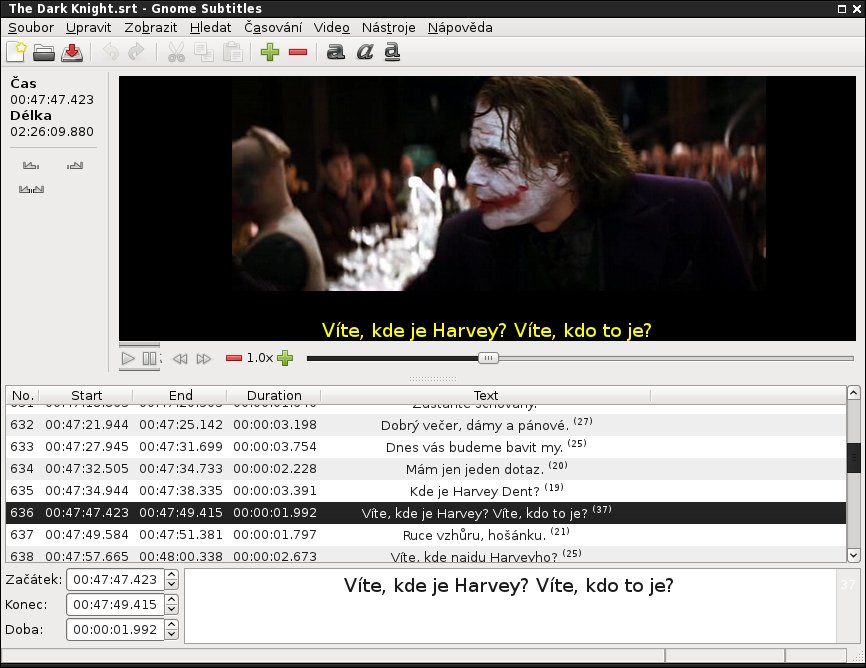
Task: Apply bold formatting to subtitle
Action: (x=336, y=52)
